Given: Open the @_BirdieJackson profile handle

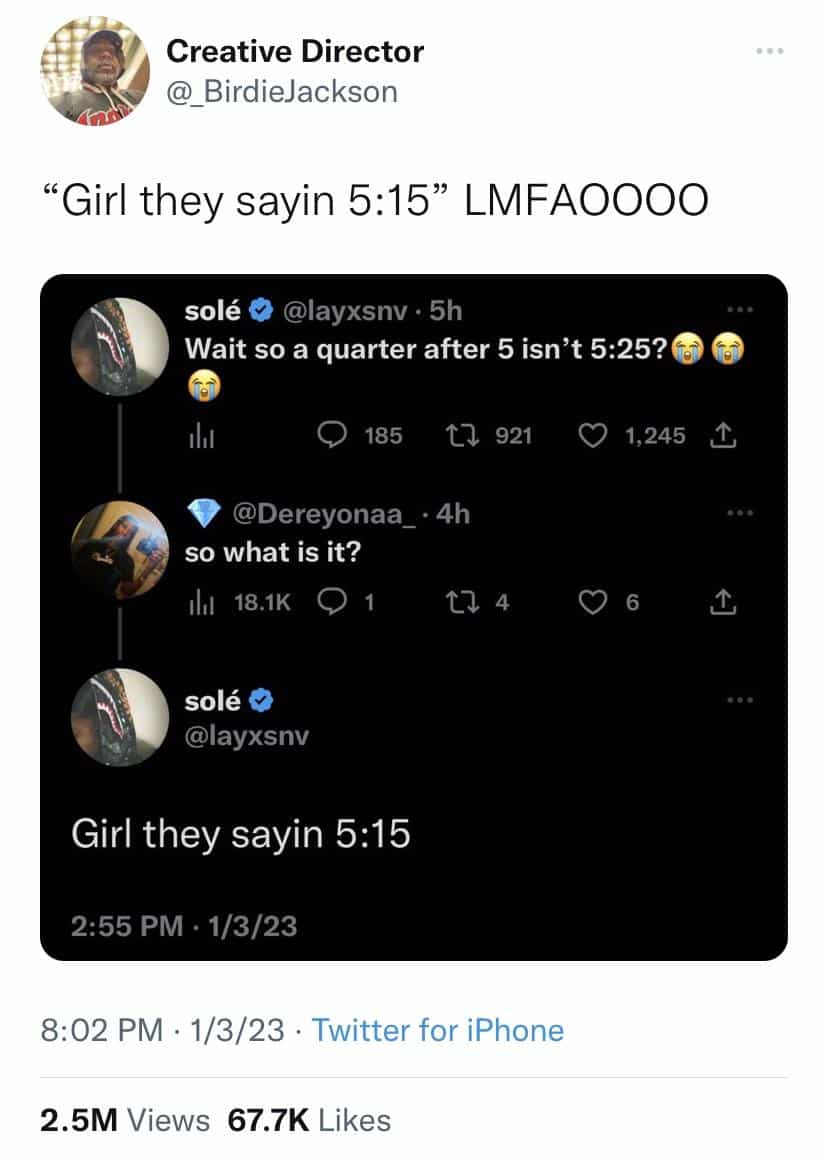Looking at the screenshot, I should click(282, 92).
